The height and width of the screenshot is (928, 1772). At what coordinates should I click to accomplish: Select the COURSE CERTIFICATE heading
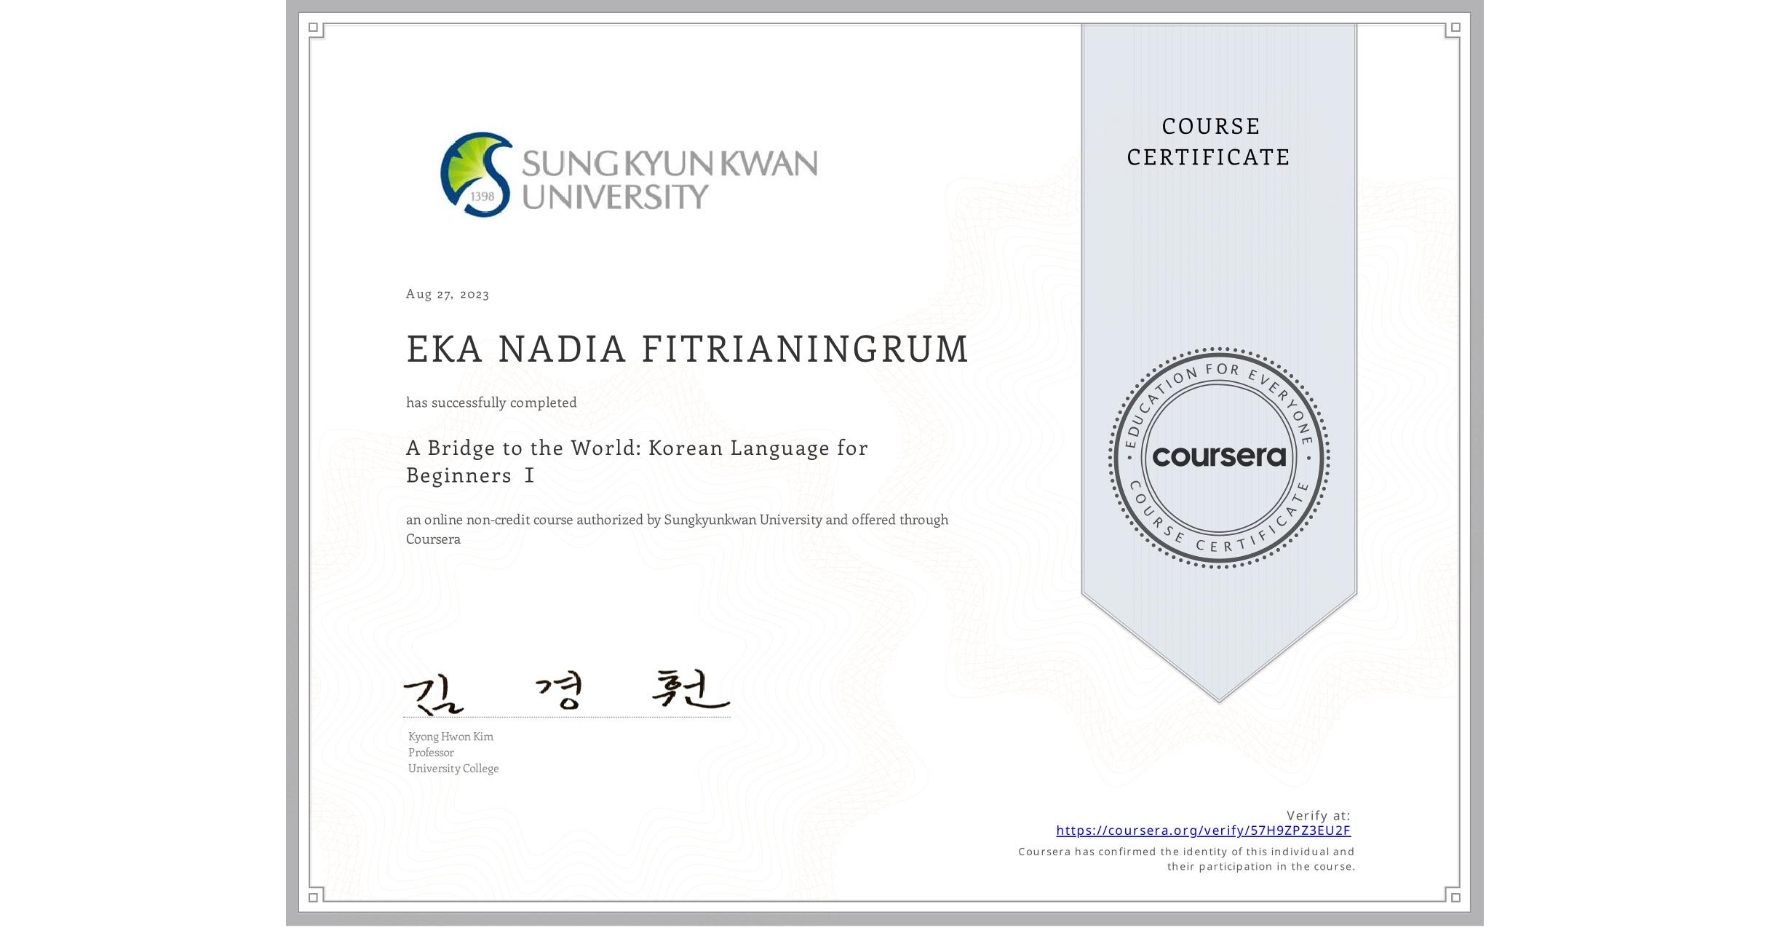pyautogui.click(x=1207, y=142)
